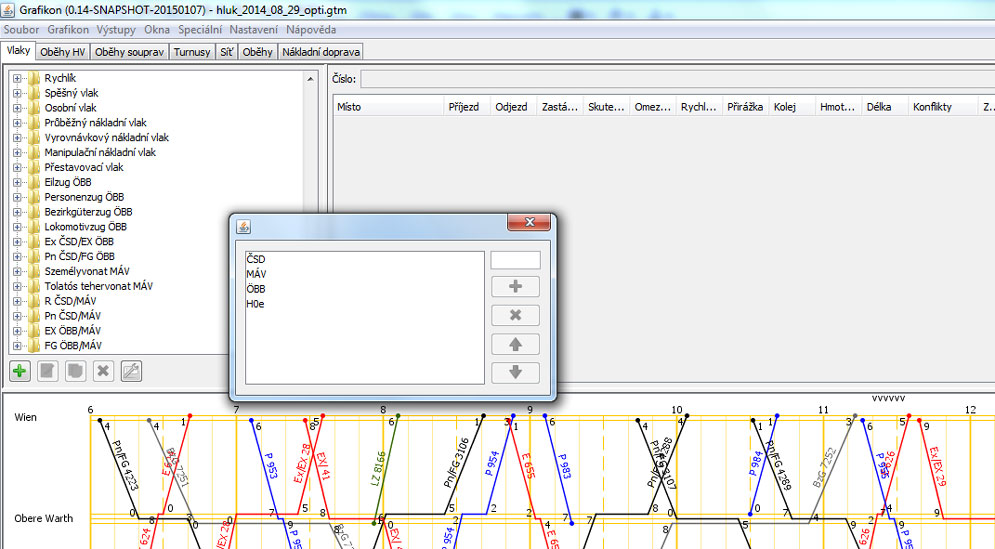Click the Eilzug ÖBB folder icon
Image resolution: width=995 pixels, height=549 pixels.
[34, 182]
